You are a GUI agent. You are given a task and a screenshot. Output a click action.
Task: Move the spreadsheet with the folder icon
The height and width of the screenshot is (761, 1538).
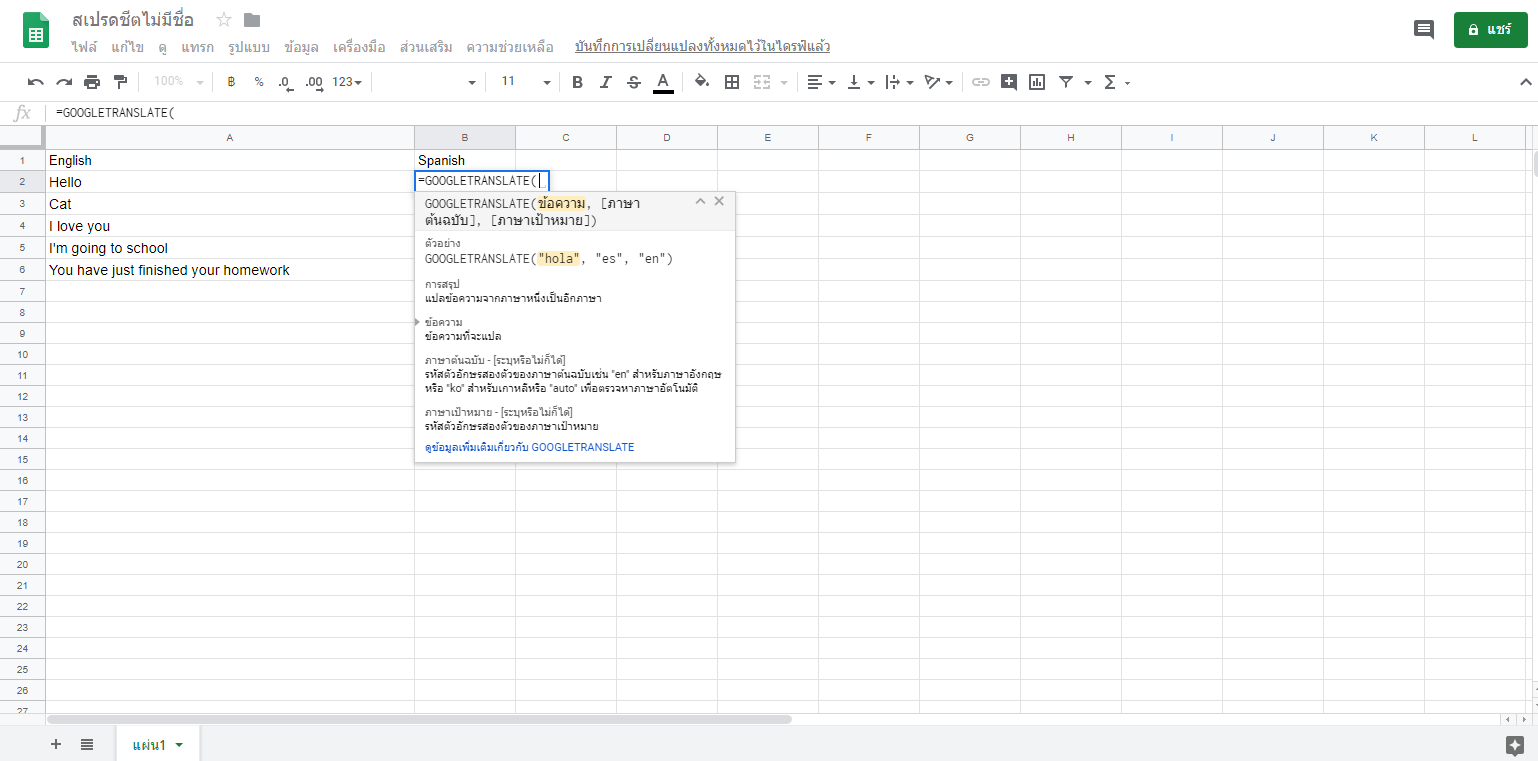pyautogui.click(x=252, y=20)
